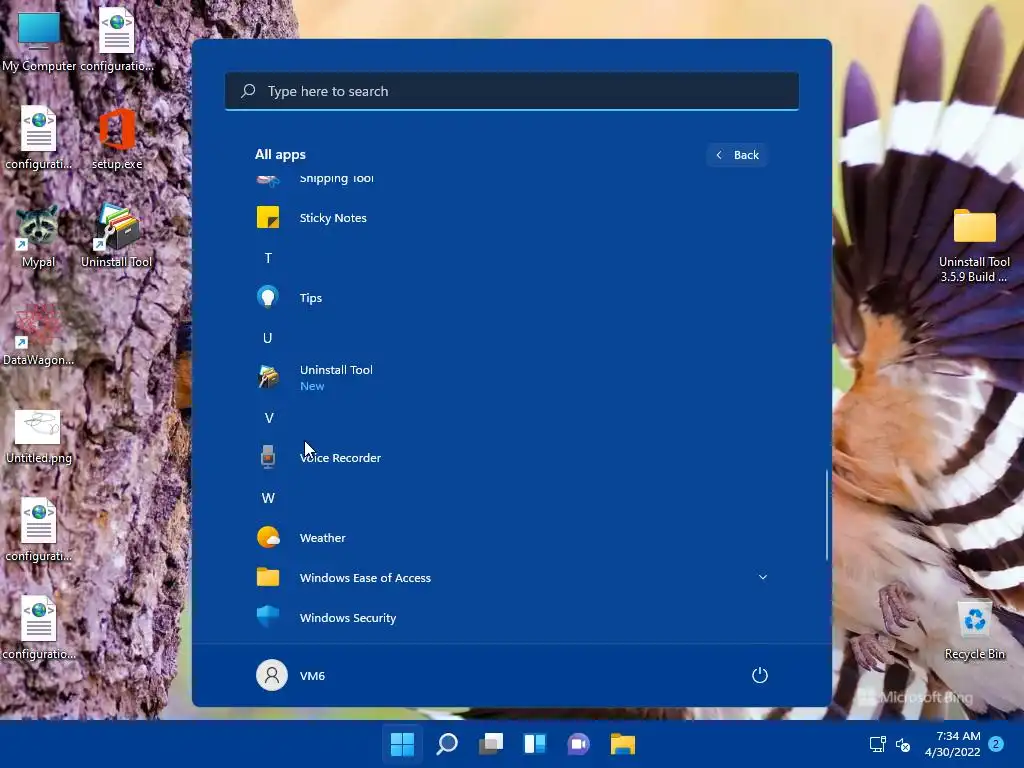This screenshot has height=768, width=1024.
Task: Click the network icon in system tray
Action: [877, 744]
